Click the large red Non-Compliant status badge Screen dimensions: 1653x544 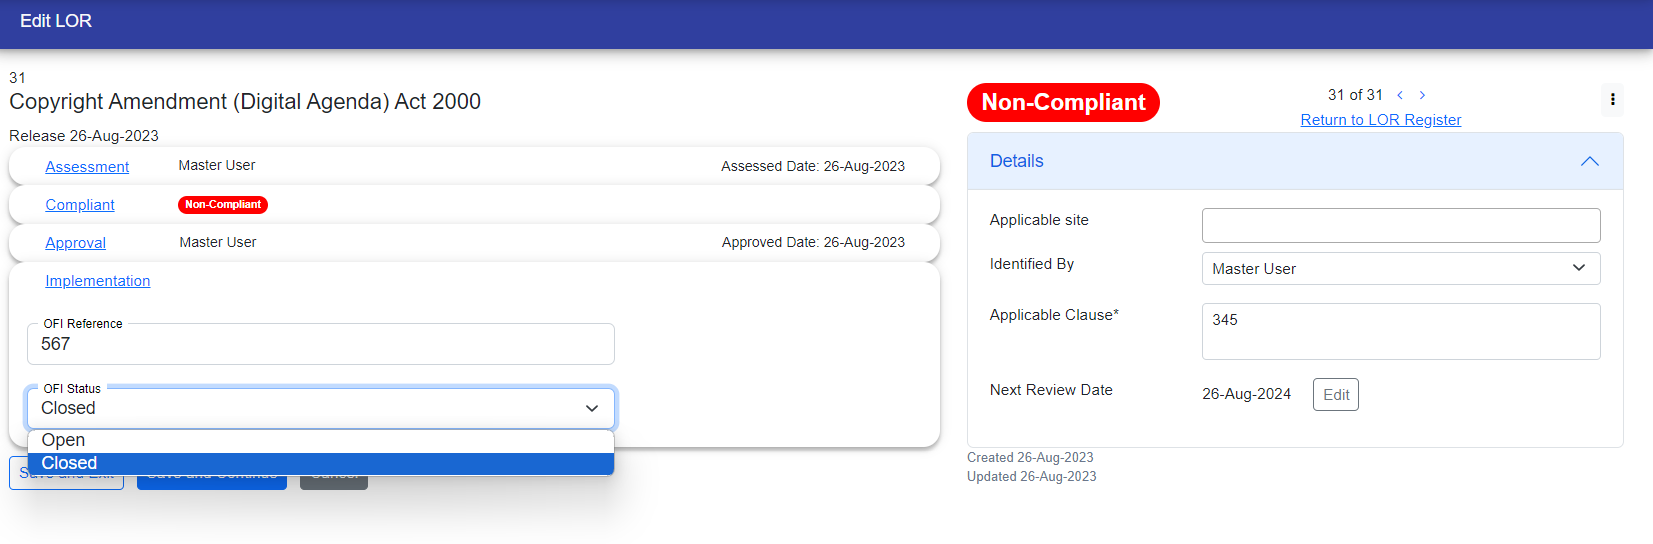(x=1062, y=102)
